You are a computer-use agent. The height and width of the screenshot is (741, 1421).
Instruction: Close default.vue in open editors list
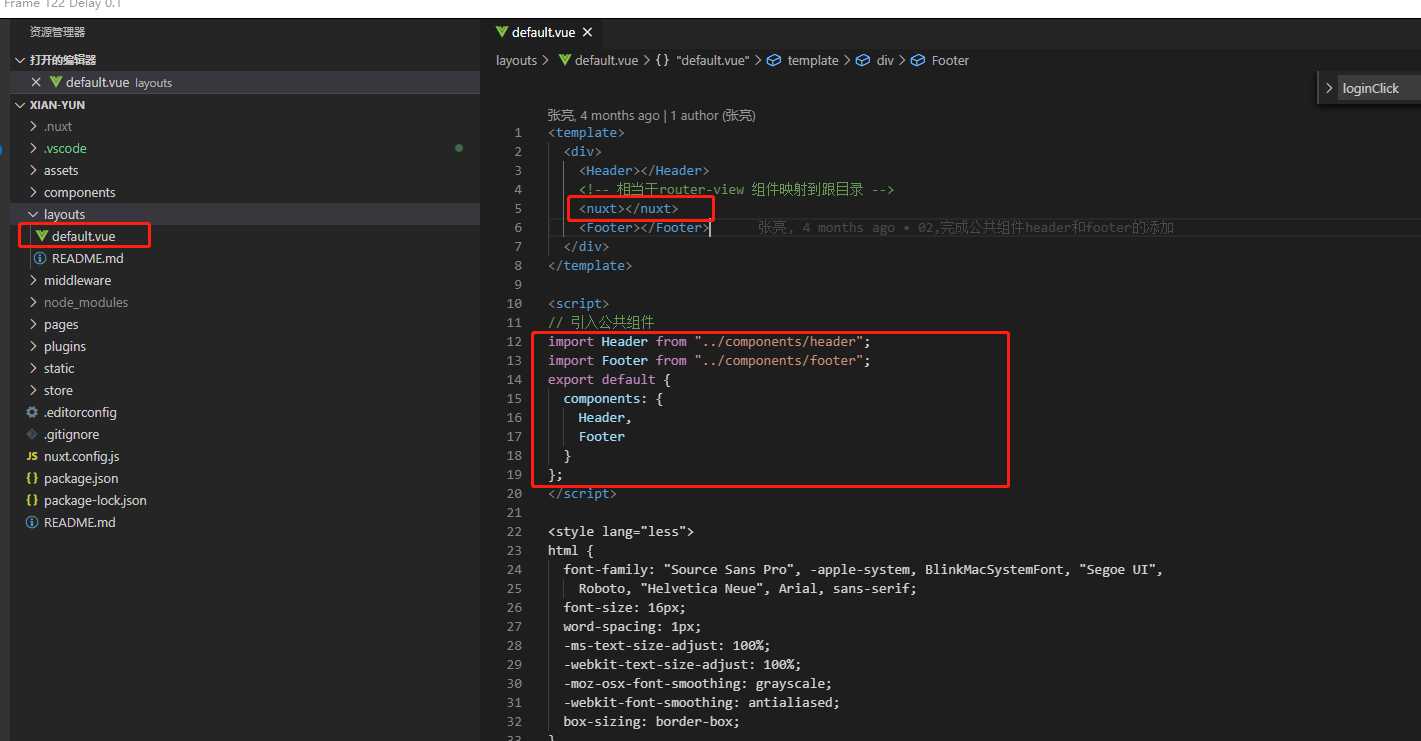click(x=36, y=82)
